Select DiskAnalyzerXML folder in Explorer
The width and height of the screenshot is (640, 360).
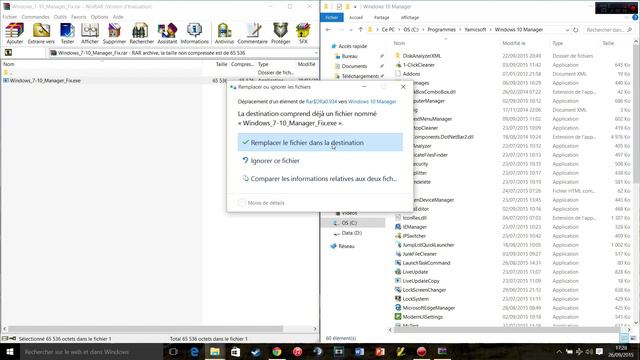(x=422, y=56)
